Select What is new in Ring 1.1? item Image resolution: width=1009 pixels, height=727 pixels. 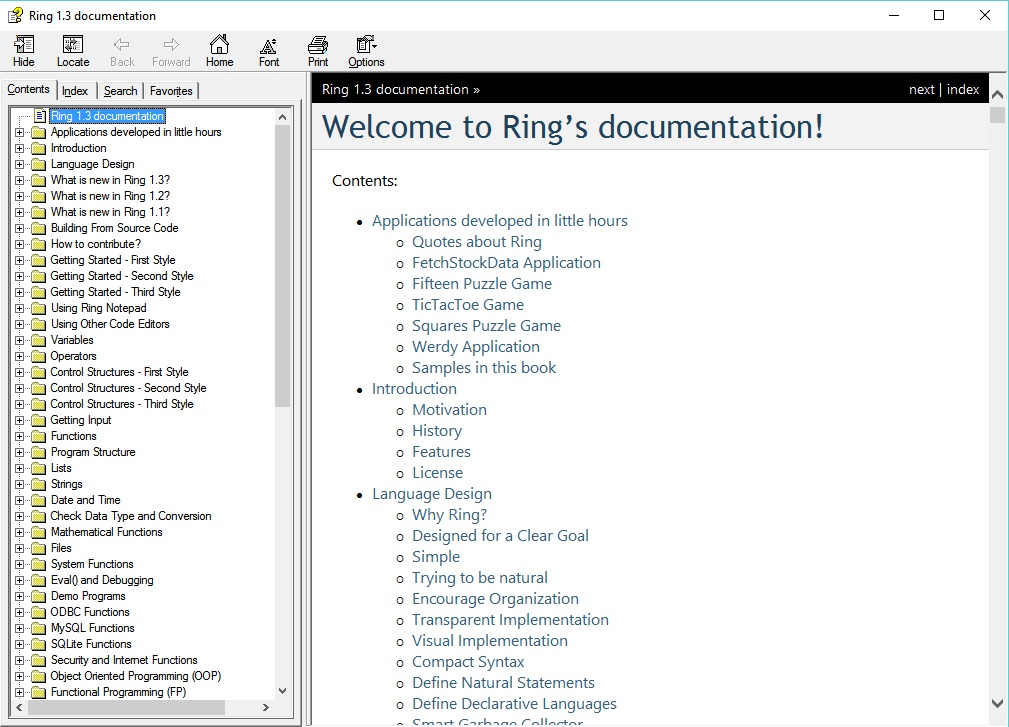click(110, 212)
